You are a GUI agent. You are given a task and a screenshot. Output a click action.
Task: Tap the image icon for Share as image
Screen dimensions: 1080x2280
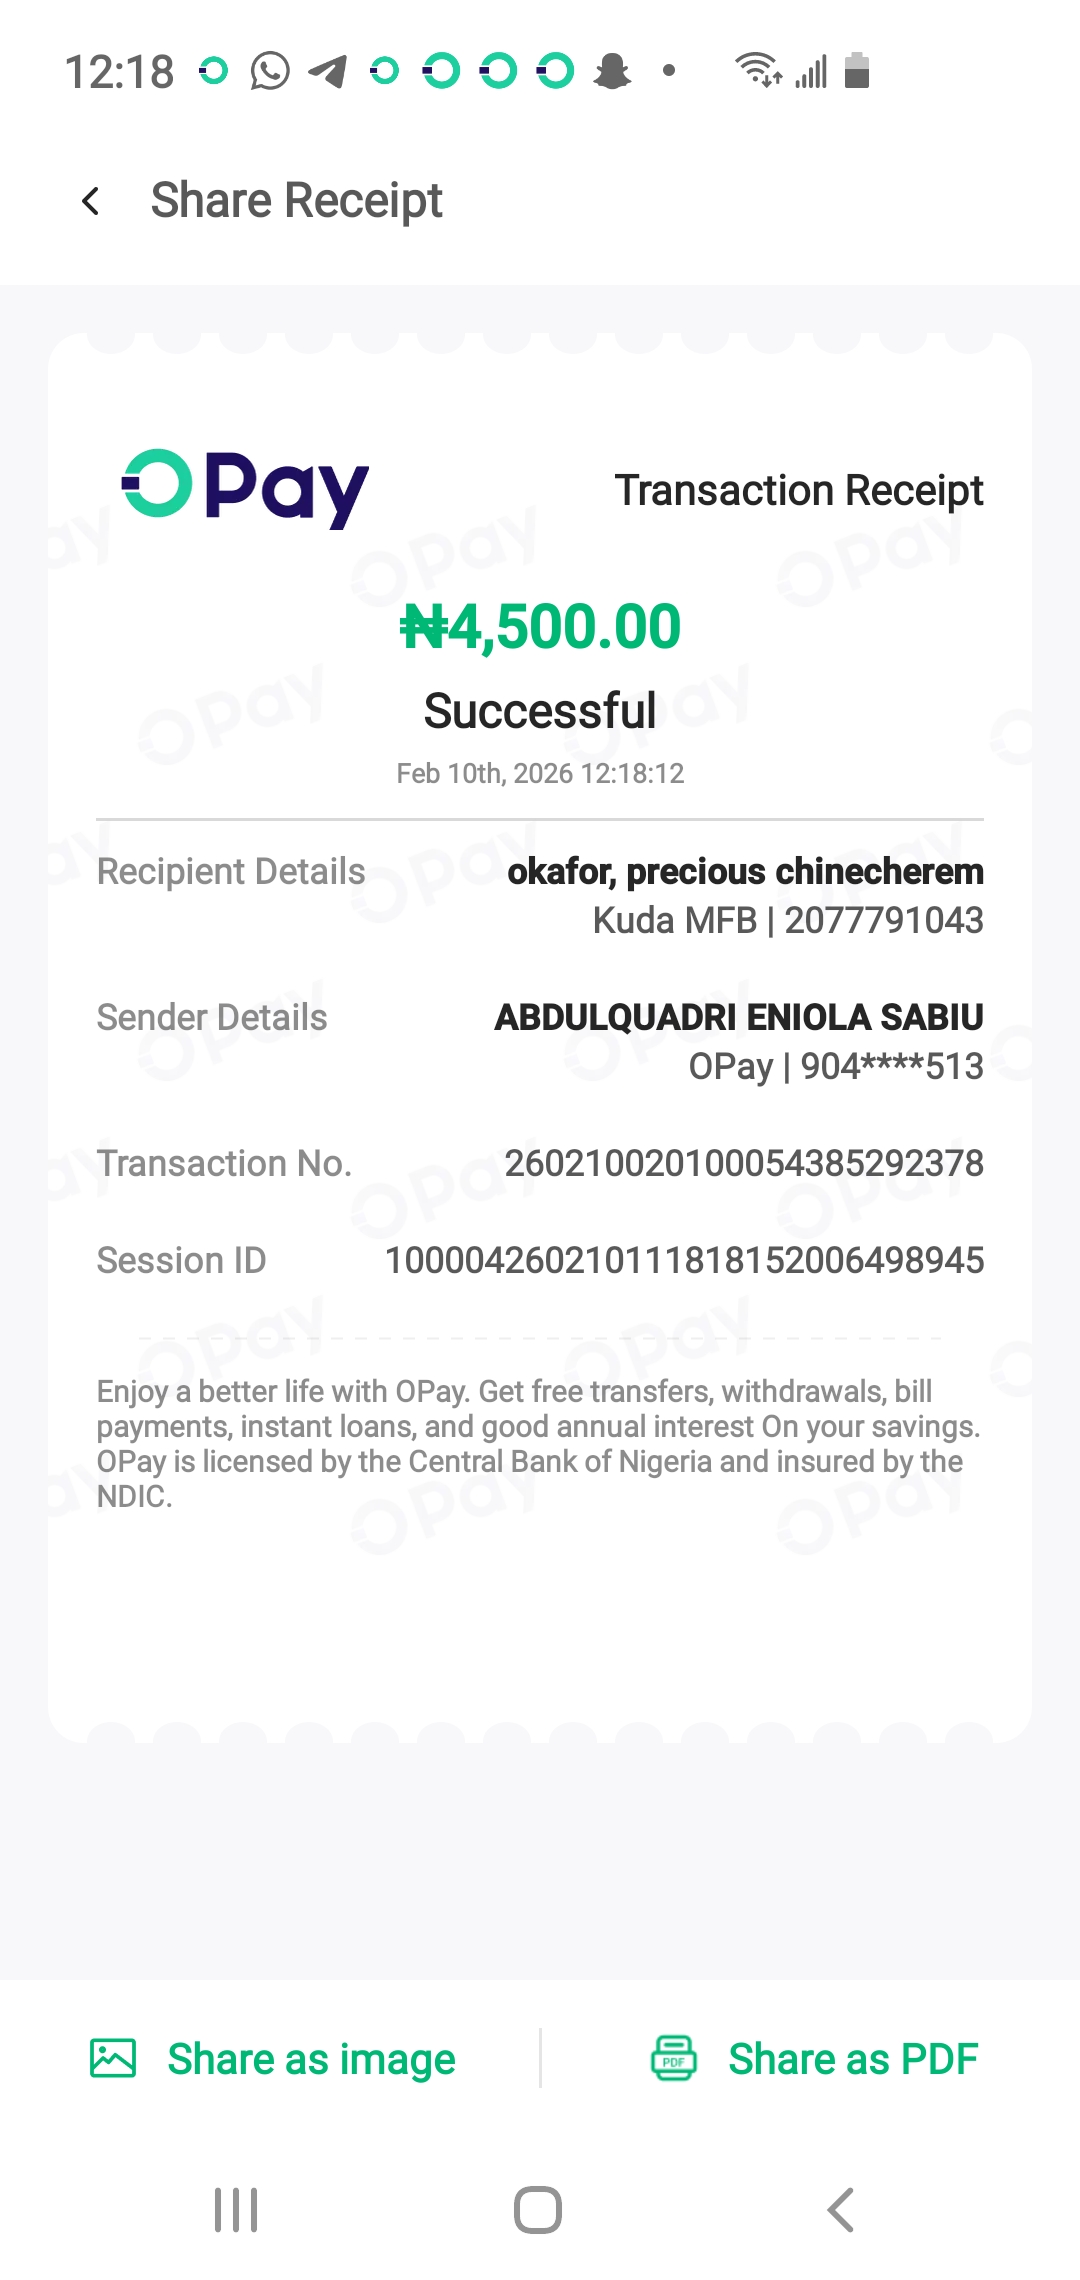click(x=113, y=2058)
